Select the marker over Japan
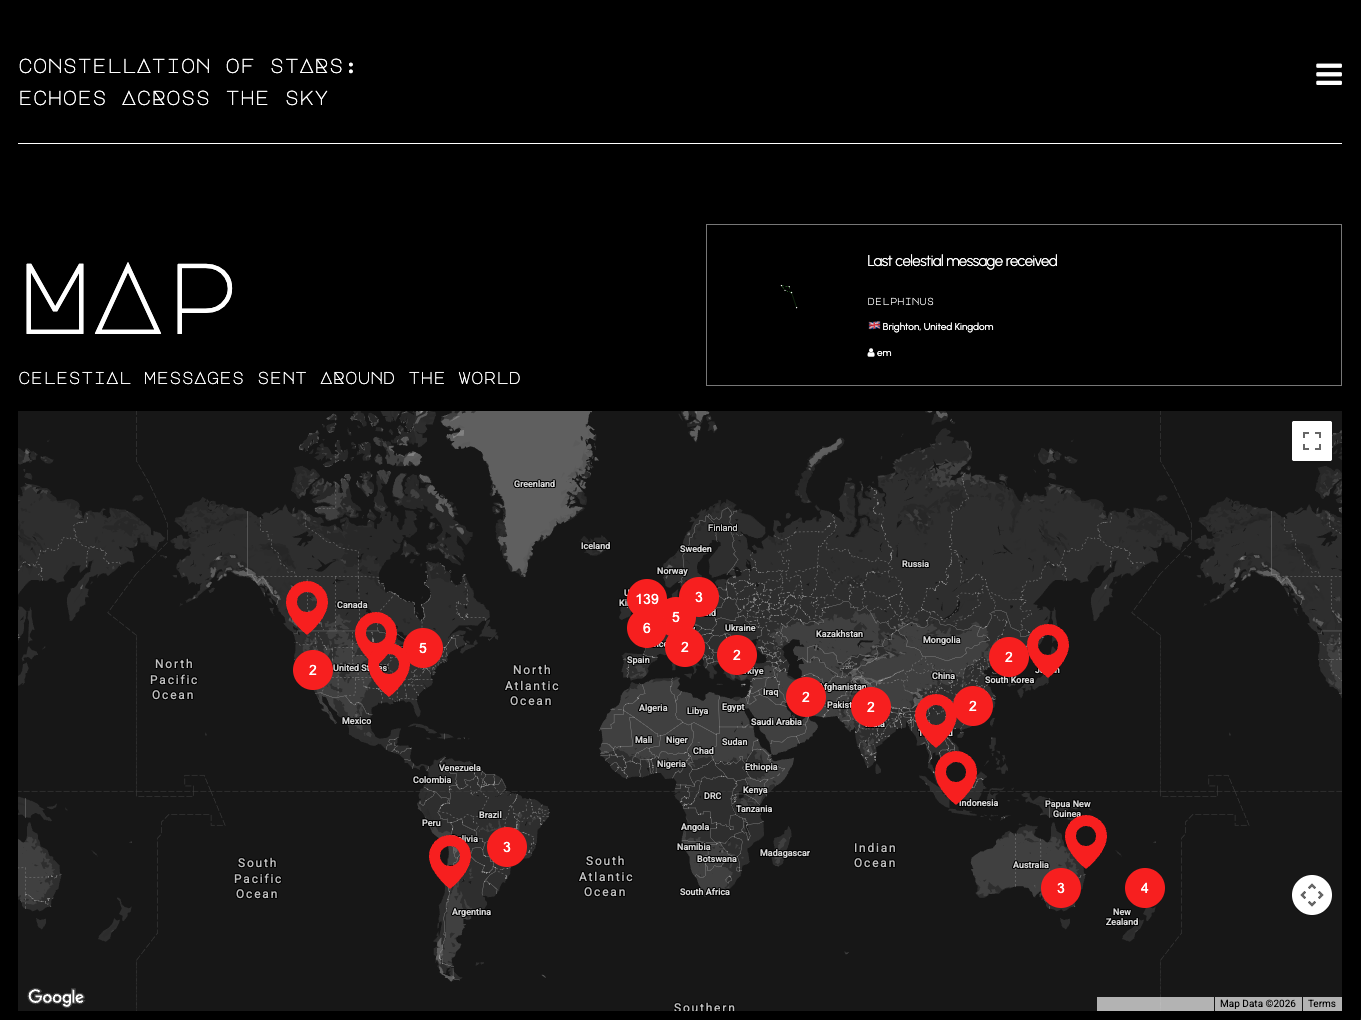The image size is (1361, 1020). pyautogui.click(x=1049, y=647)
